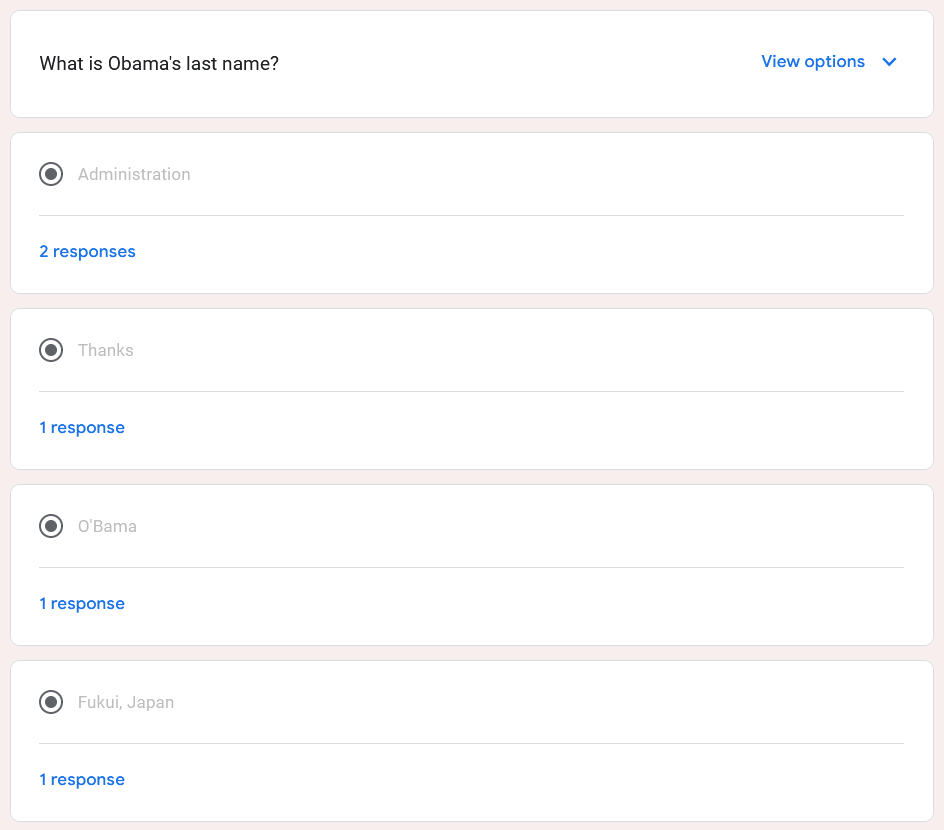Select the O'Bama radio button
944x830 pixels.
click(51, 526)
